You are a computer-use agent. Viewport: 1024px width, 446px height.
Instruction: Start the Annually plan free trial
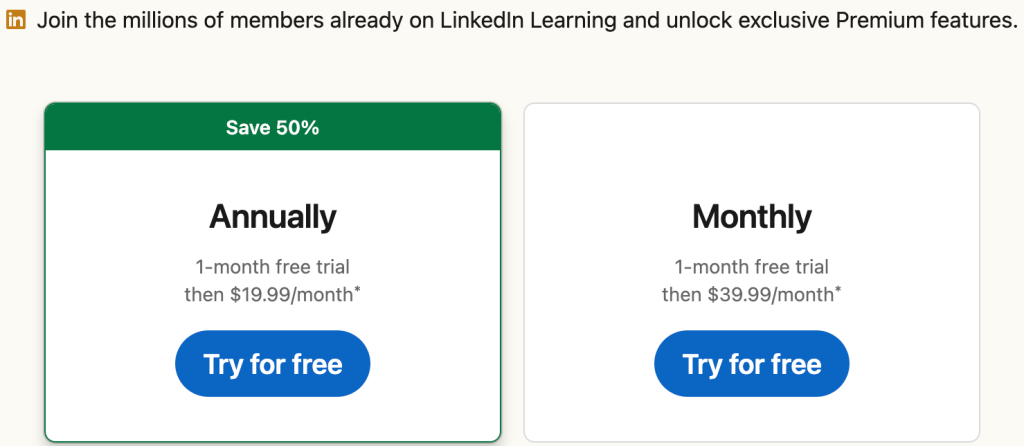[x=272, y=364]
